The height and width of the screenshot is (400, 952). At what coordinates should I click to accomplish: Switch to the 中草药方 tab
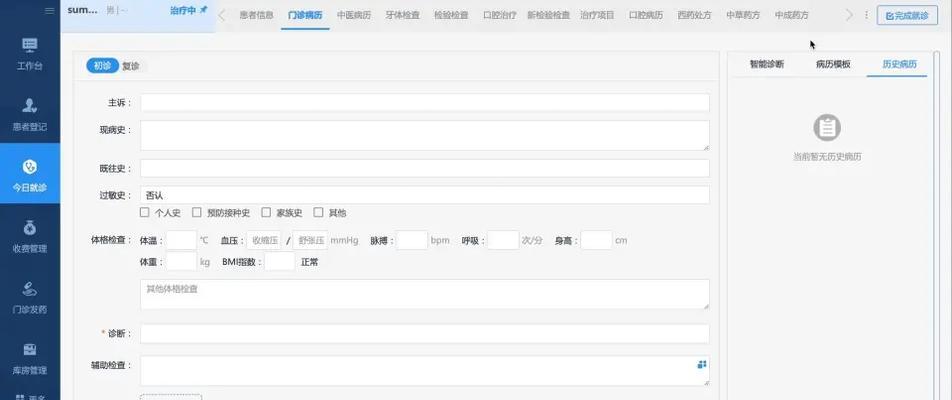[743, 16]
